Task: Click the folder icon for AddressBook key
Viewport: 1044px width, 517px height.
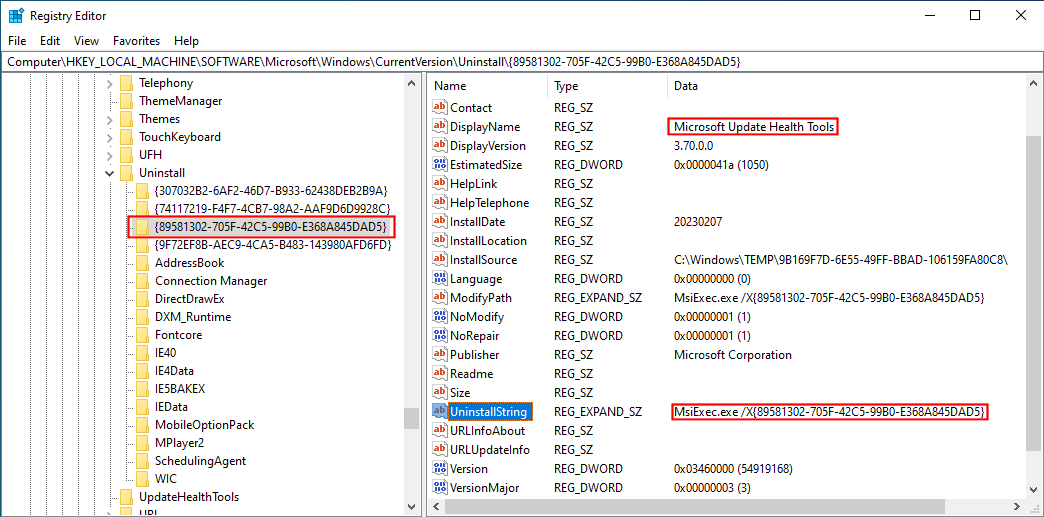Action: (x=142, y=263)
